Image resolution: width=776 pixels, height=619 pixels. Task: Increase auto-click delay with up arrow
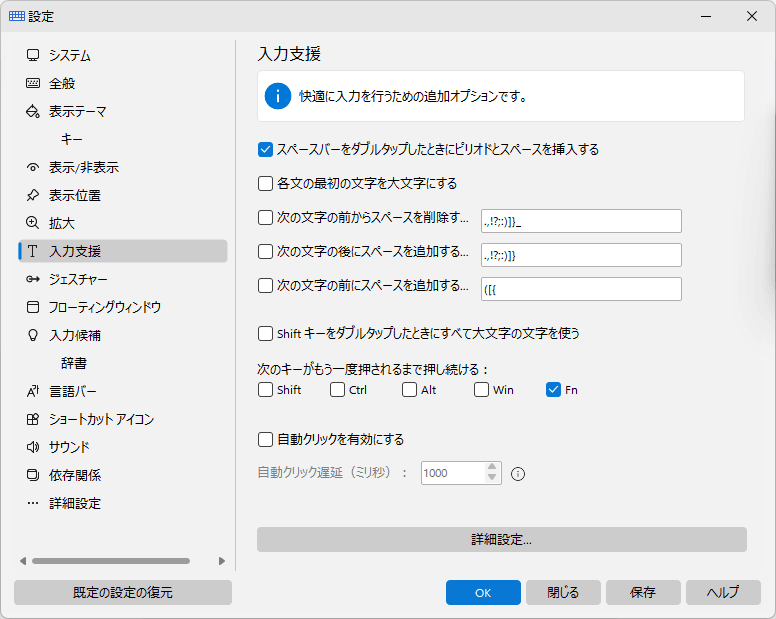point(491,467)
